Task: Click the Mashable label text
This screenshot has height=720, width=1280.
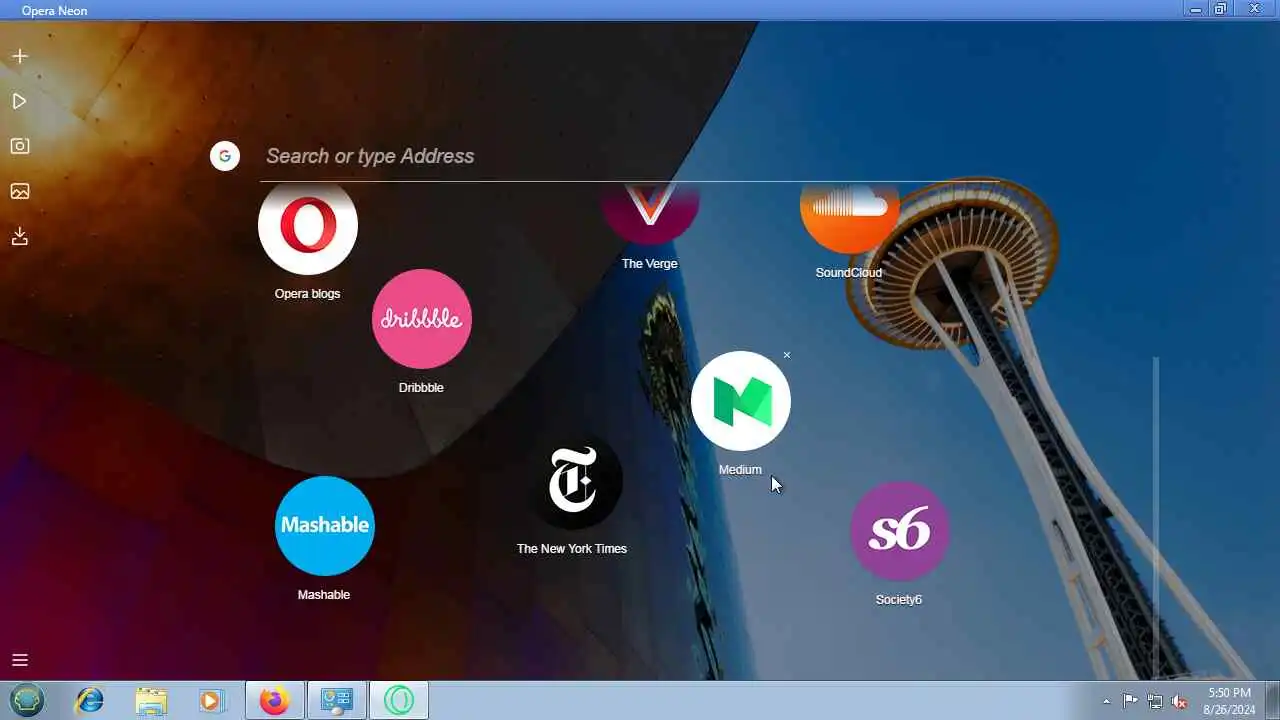Action: pos(324,595)
